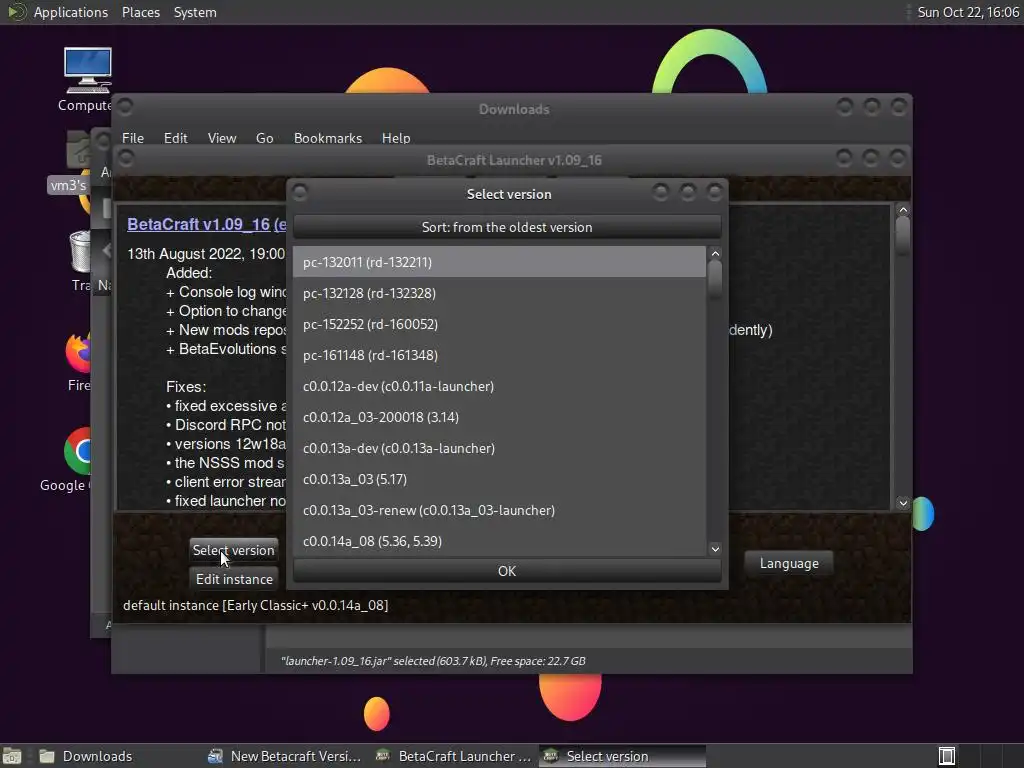The width and height of the screenshot is (1024, 768).
Task: Click the MATE logo in top panel
Action: pyautogui.click(x=16, y=12)
